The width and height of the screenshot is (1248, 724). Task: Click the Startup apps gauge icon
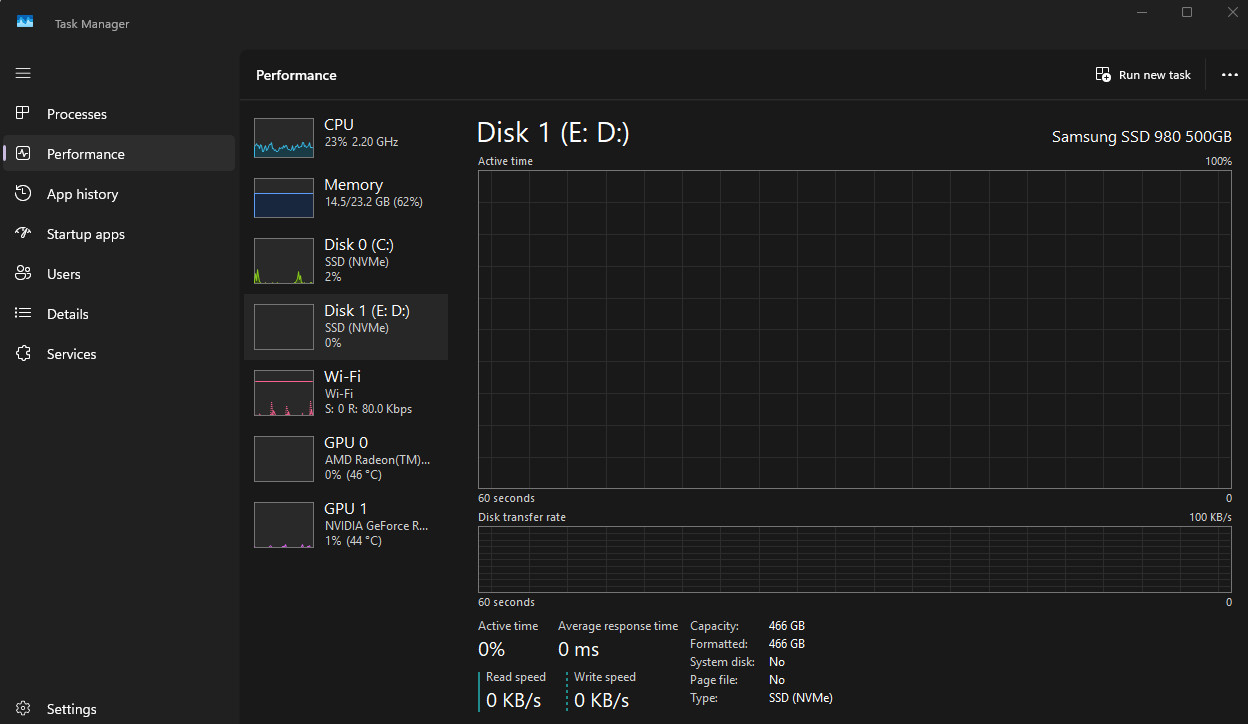click(x=23, y=233)
